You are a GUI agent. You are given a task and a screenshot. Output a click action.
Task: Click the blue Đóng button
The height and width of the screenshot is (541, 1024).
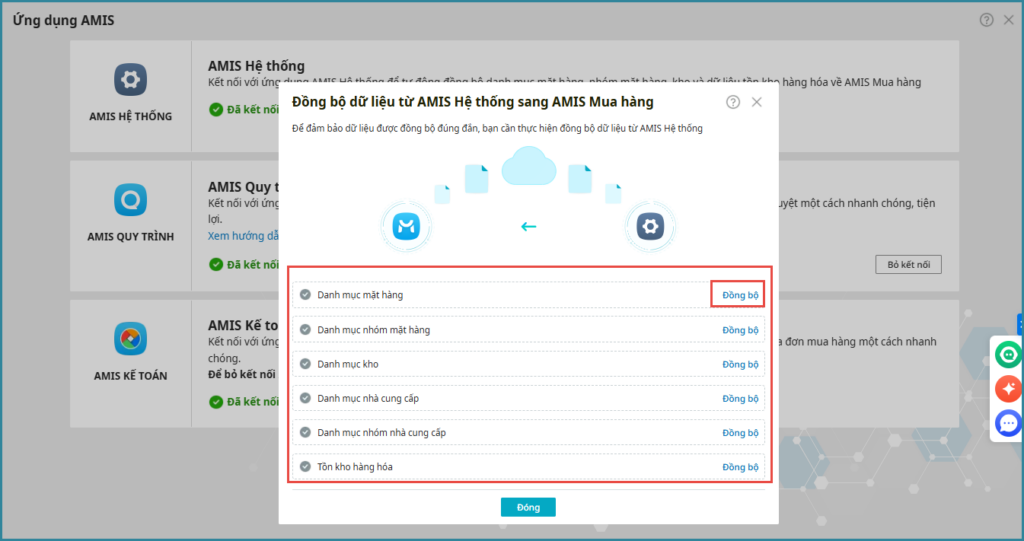click(x=528, y=507)
